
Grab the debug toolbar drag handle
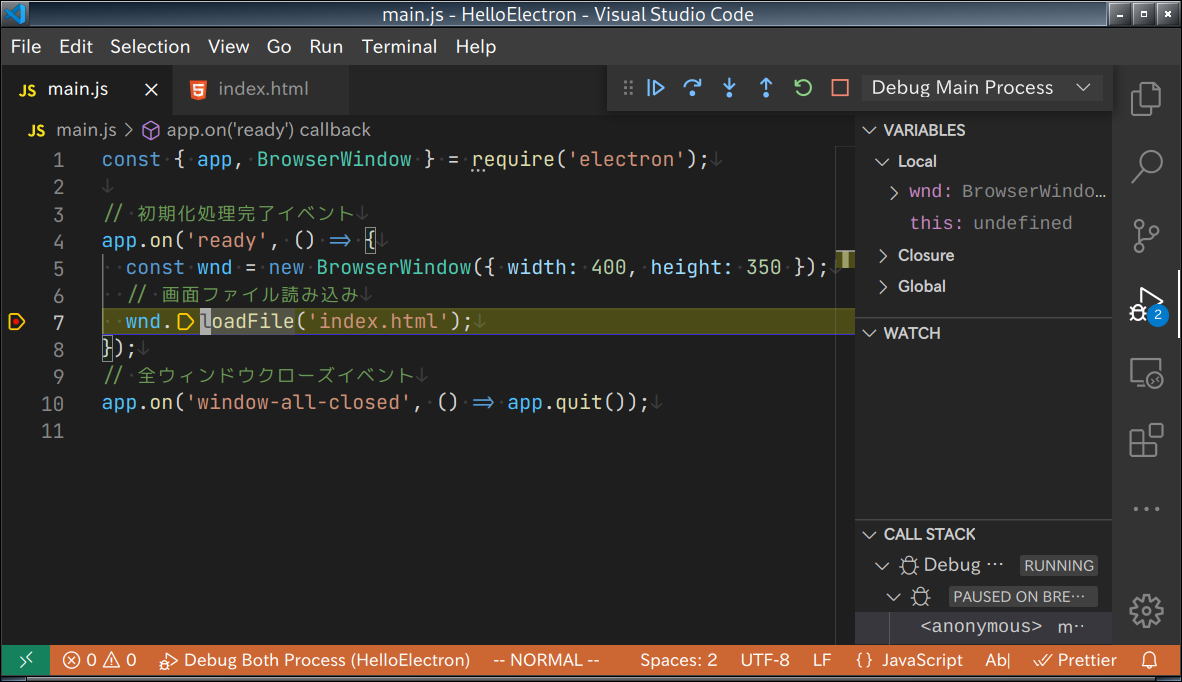[x=628, y=88]
